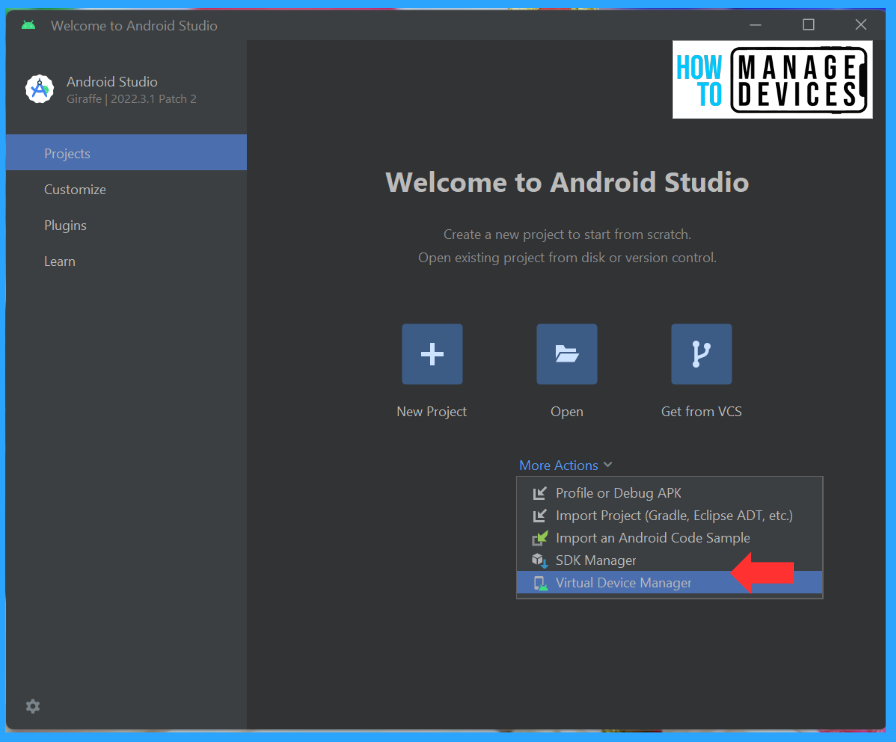This screenshot has width=896, height=742.
Task: Select Profile or Debug APK menu entry
Action: tap(669, 493)
